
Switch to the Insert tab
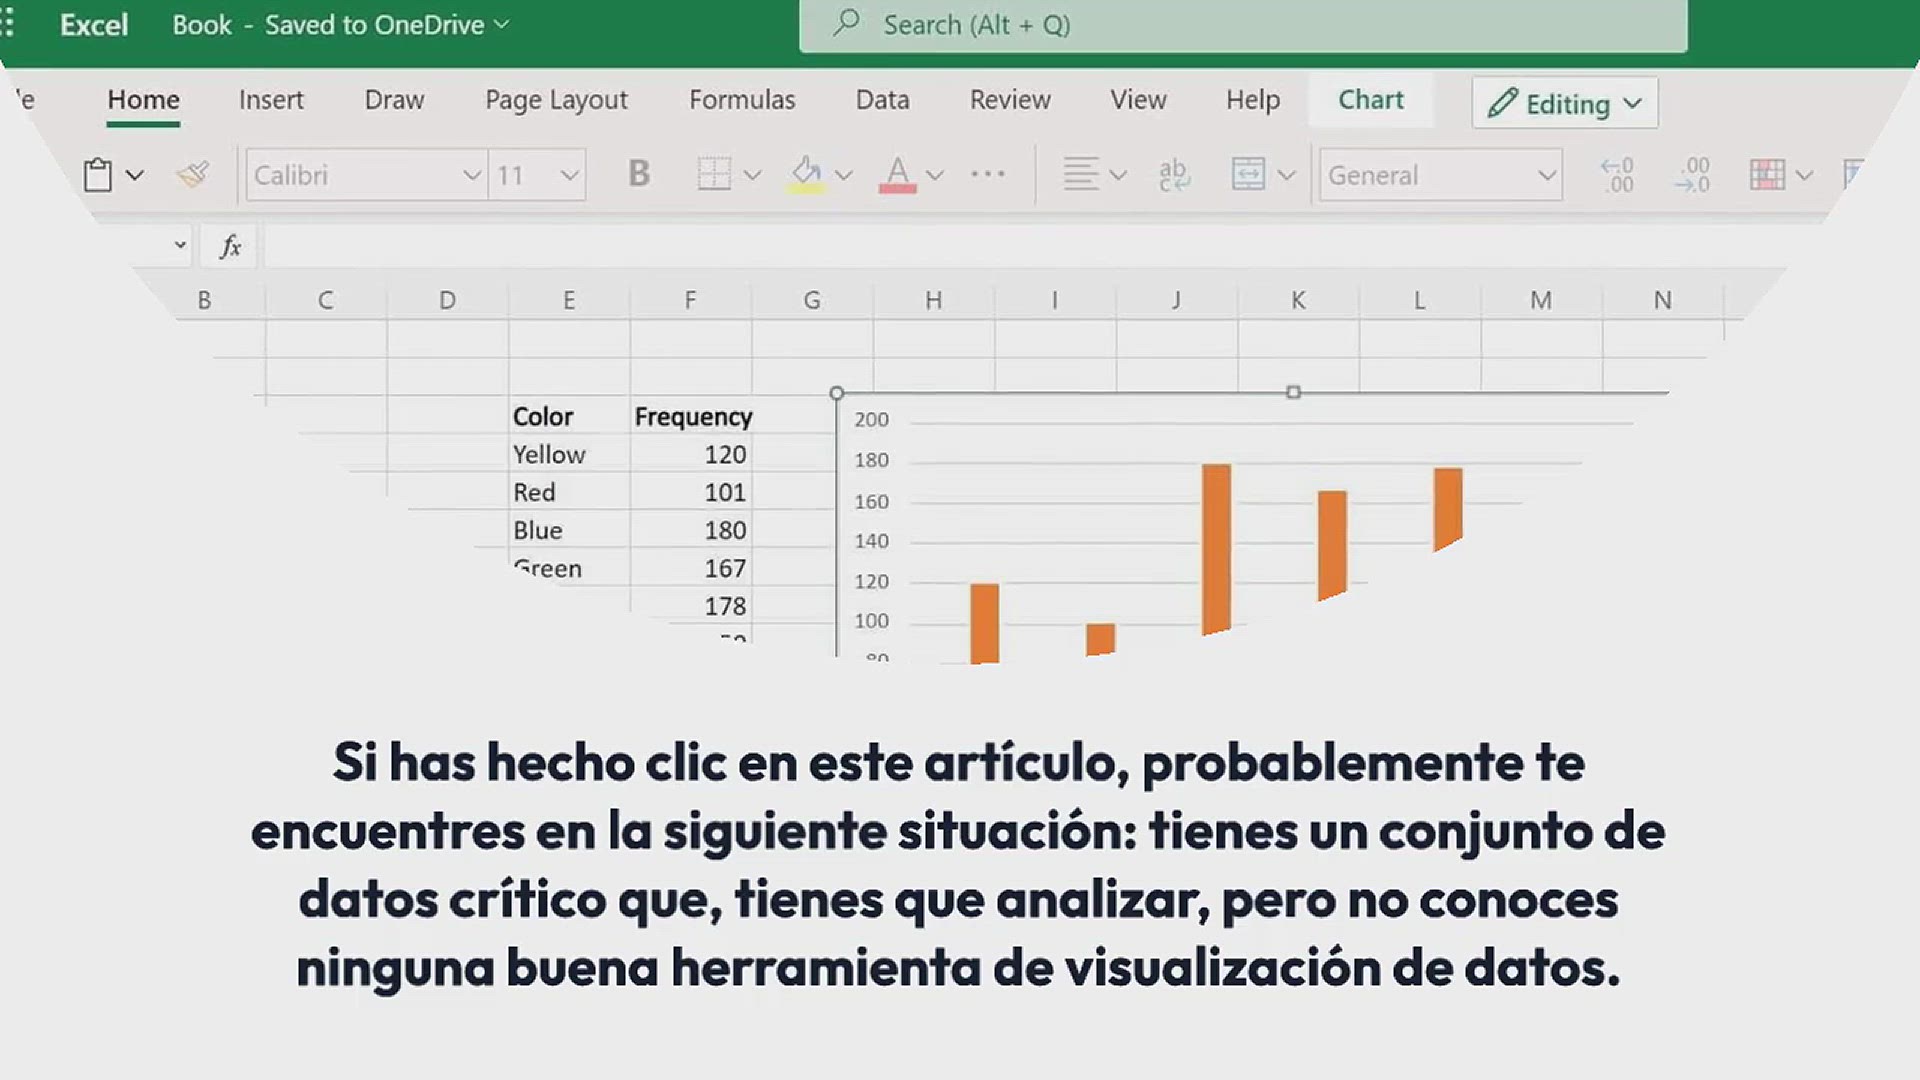click(x=271, y=100)
